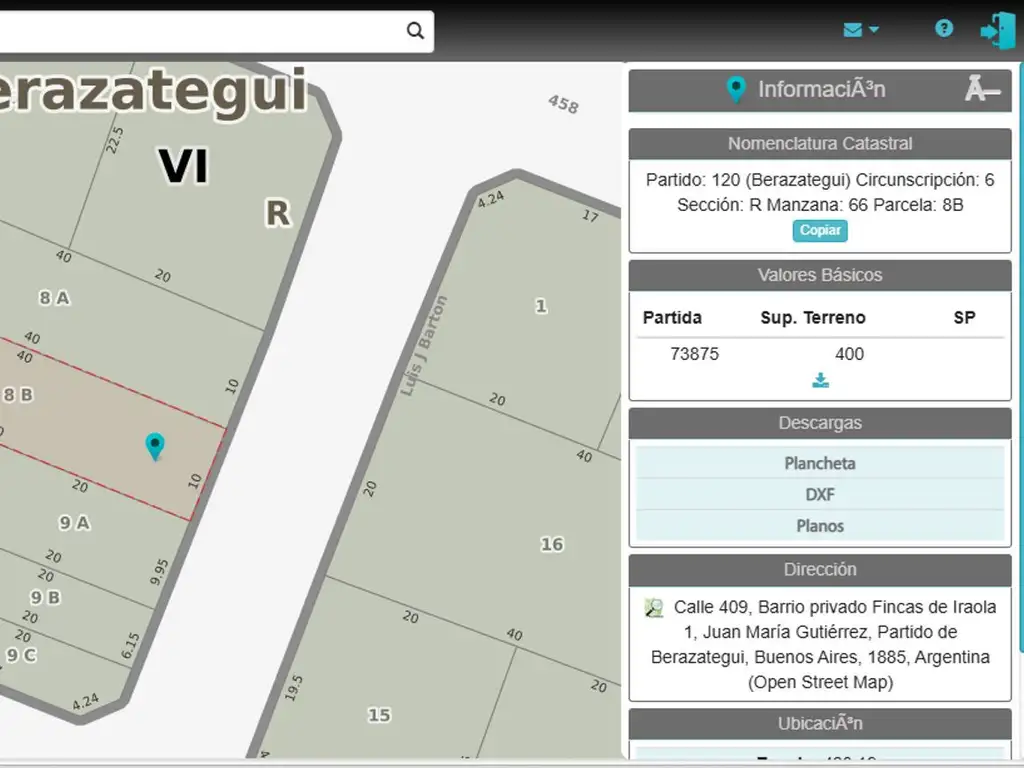Image resolution: width=1024 pixels, height=768 pixels.
Task: Click the teal marker on parcel 8B
Action: coord(155,445)
